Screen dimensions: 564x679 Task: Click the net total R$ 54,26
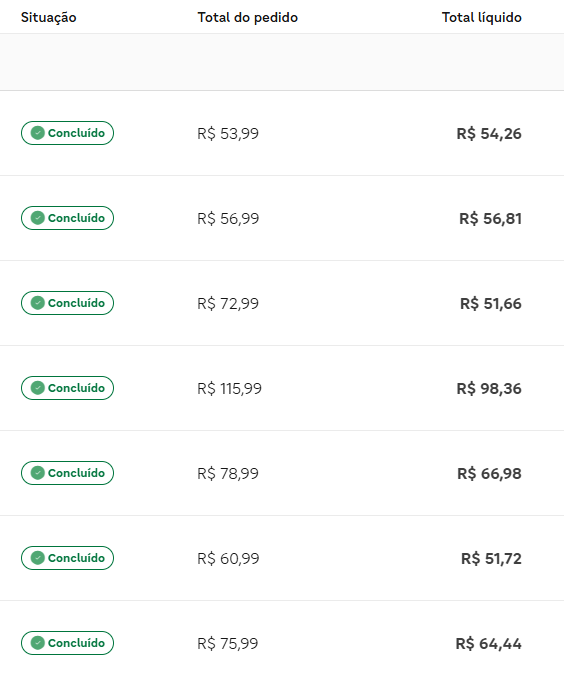point(489,133)
